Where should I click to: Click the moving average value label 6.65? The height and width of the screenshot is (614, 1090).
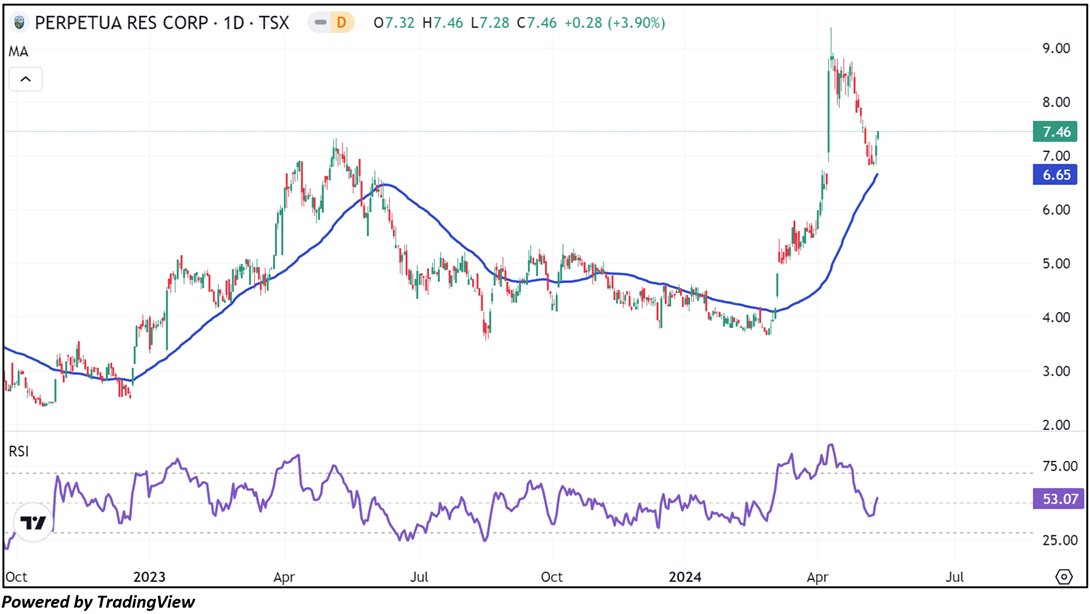click(x=1055, y=175)
